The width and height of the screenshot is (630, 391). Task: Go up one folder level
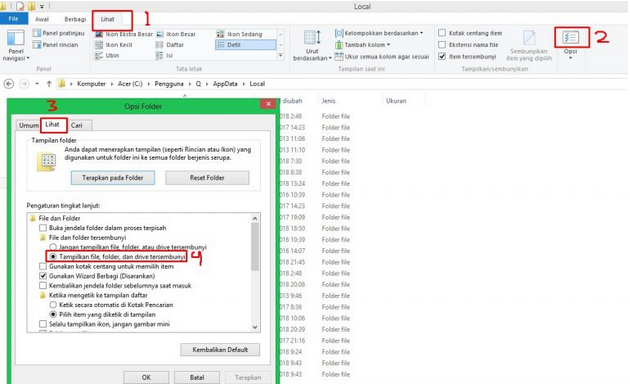click(x=49, y=84)
